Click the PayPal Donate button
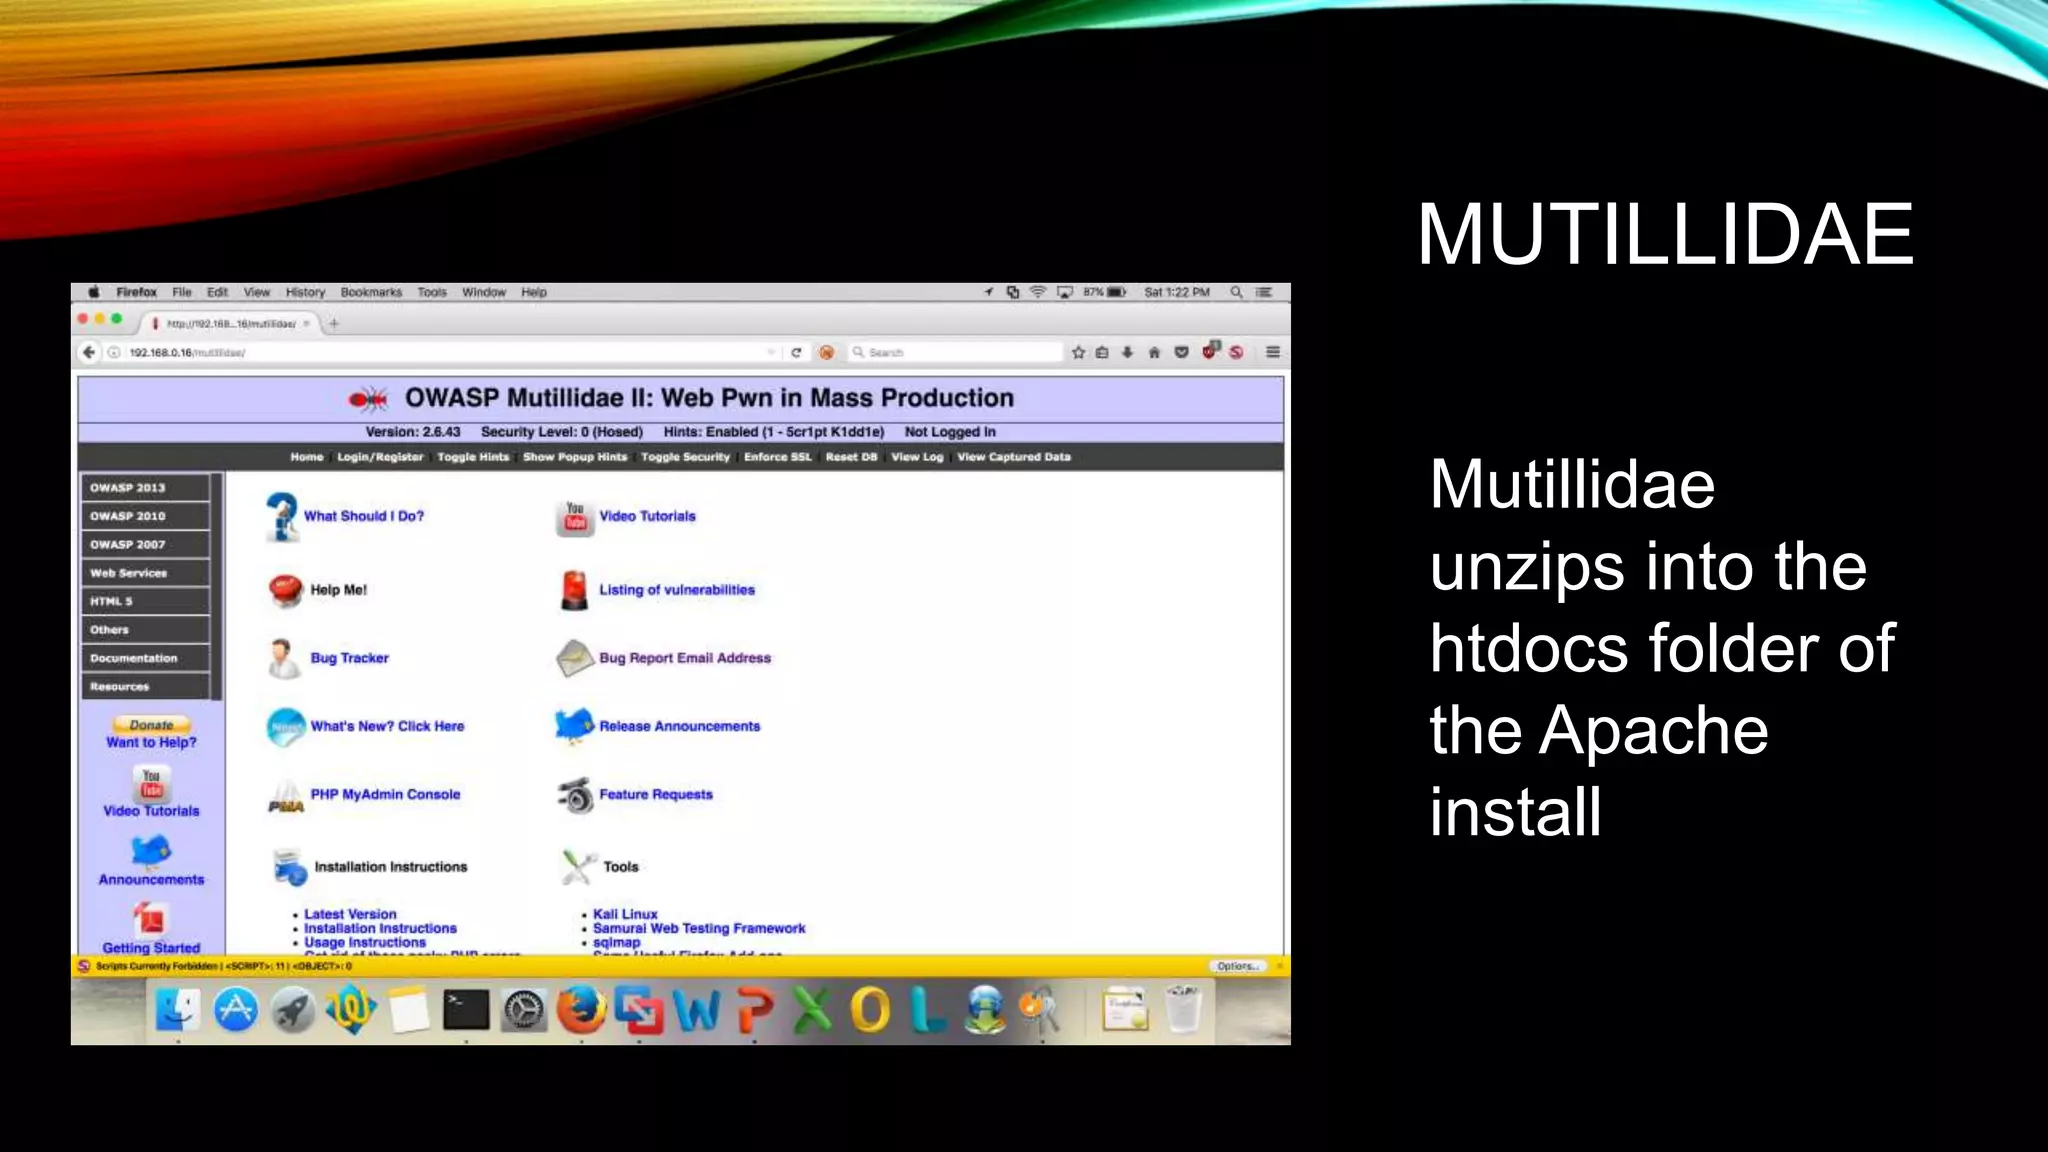This screenshot has width=2048, height=1152. (x=151, y=725)
